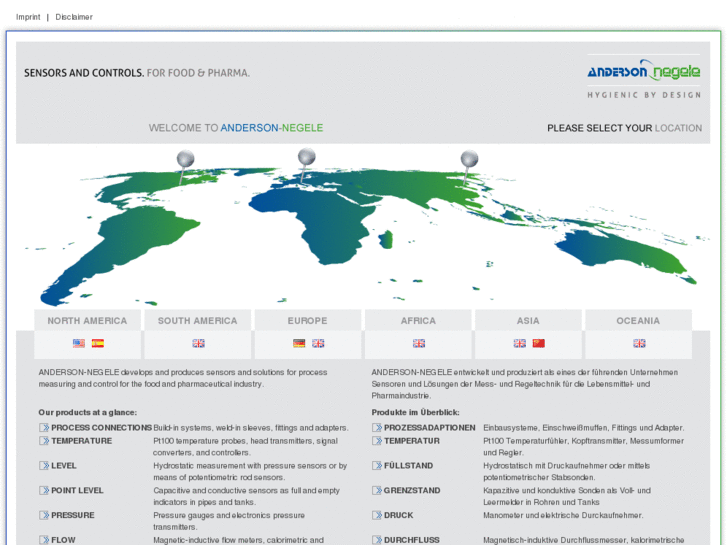Open the POINT LEVEL product link
This screenshot has height=545, width=727.
click(77, 490)
